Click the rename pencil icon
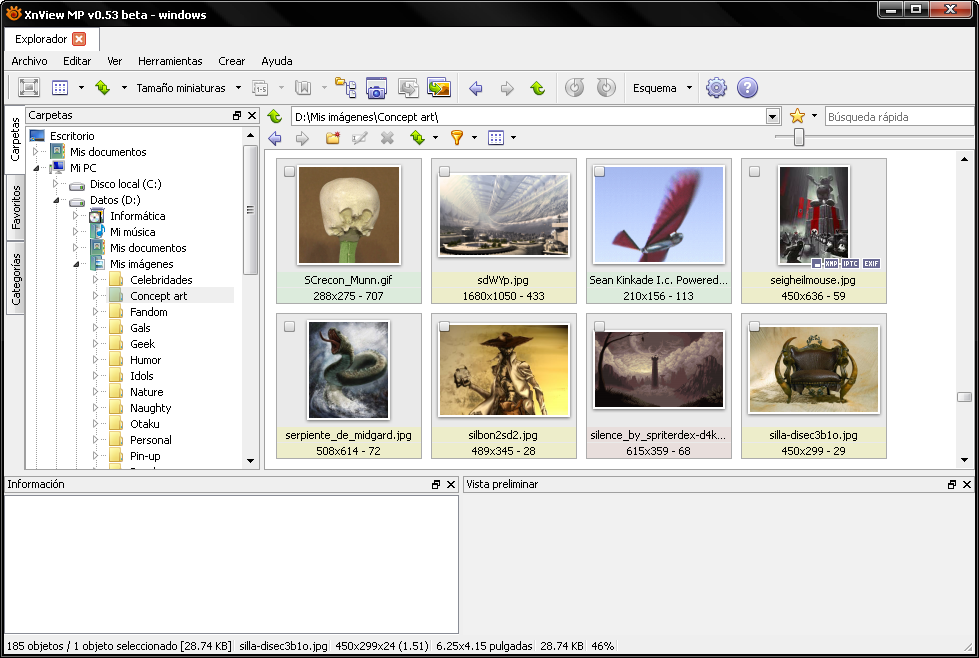This screenshot has height=658, width=979. pyautogui.click(x=360, y=137)
